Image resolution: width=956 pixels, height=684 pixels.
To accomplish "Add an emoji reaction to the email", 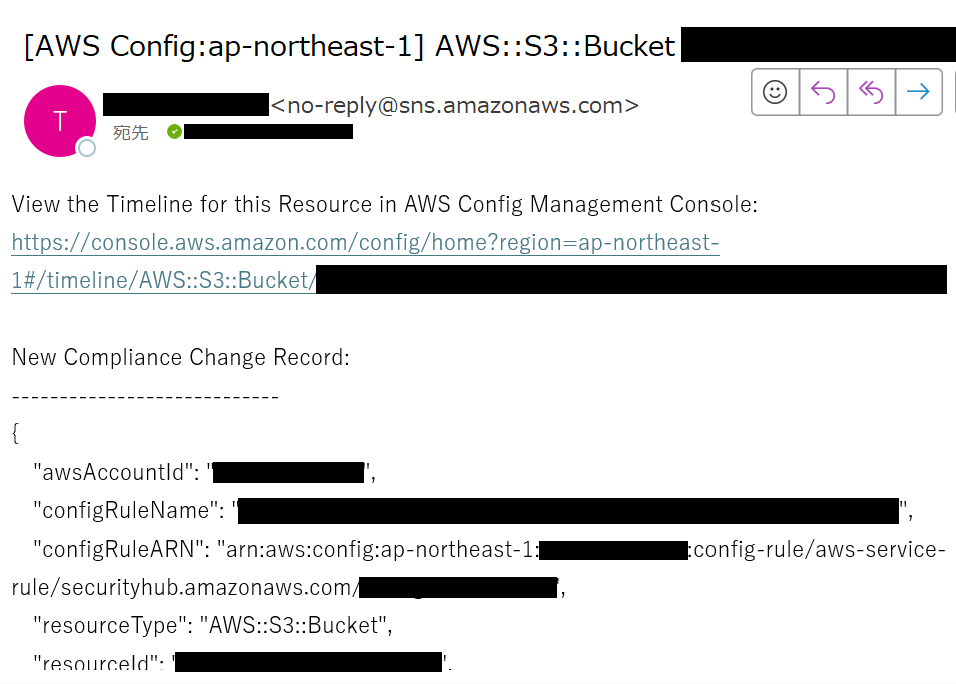I will (x=775, y=93).
